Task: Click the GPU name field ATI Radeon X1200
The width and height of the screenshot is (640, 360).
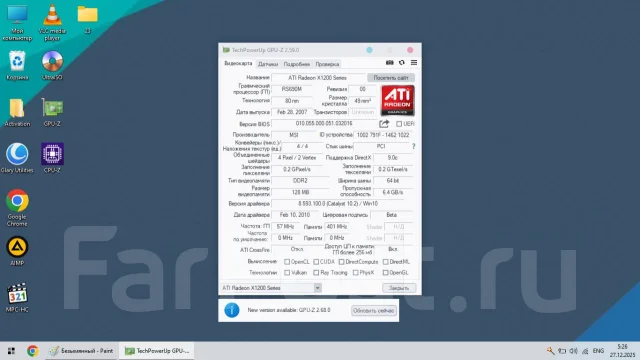Action: point(318,78)
